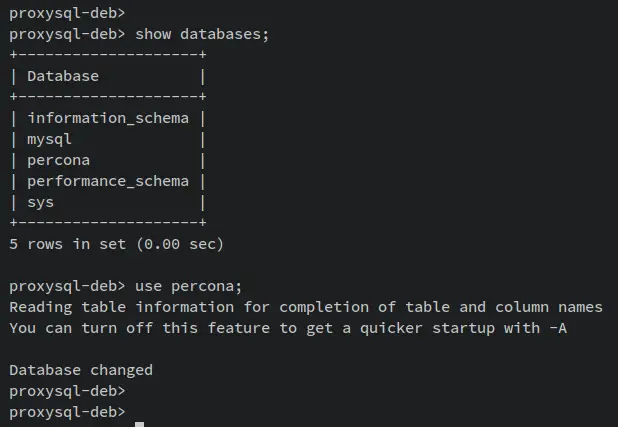Click the "show databases;" command text
The height and width of the screenshot is (427, 618).
click(202, 34)
